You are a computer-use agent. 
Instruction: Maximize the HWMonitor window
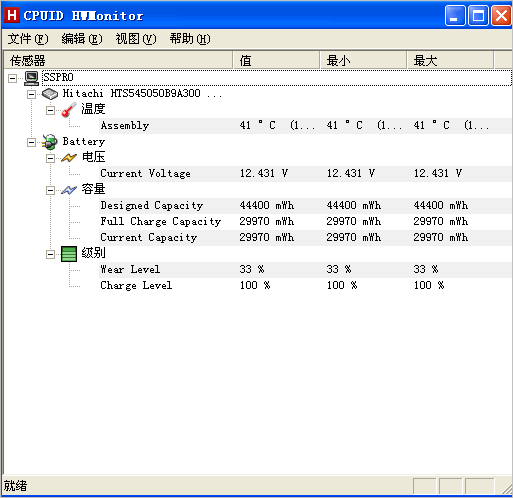[x=478, y=16]
